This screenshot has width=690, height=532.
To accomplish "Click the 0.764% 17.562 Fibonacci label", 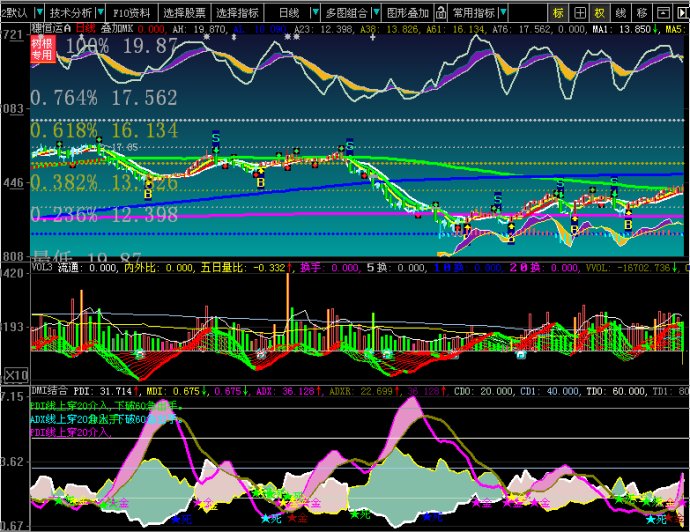I will tap(104, 98).
